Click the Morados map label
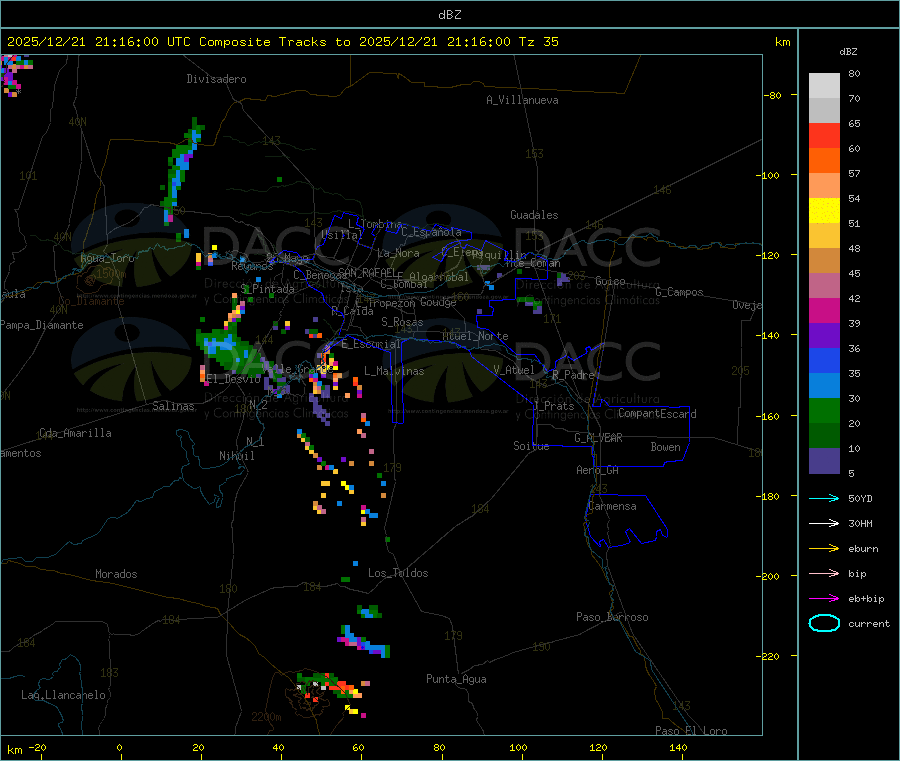This screenshot has width=900, height=761. (116, 574)
